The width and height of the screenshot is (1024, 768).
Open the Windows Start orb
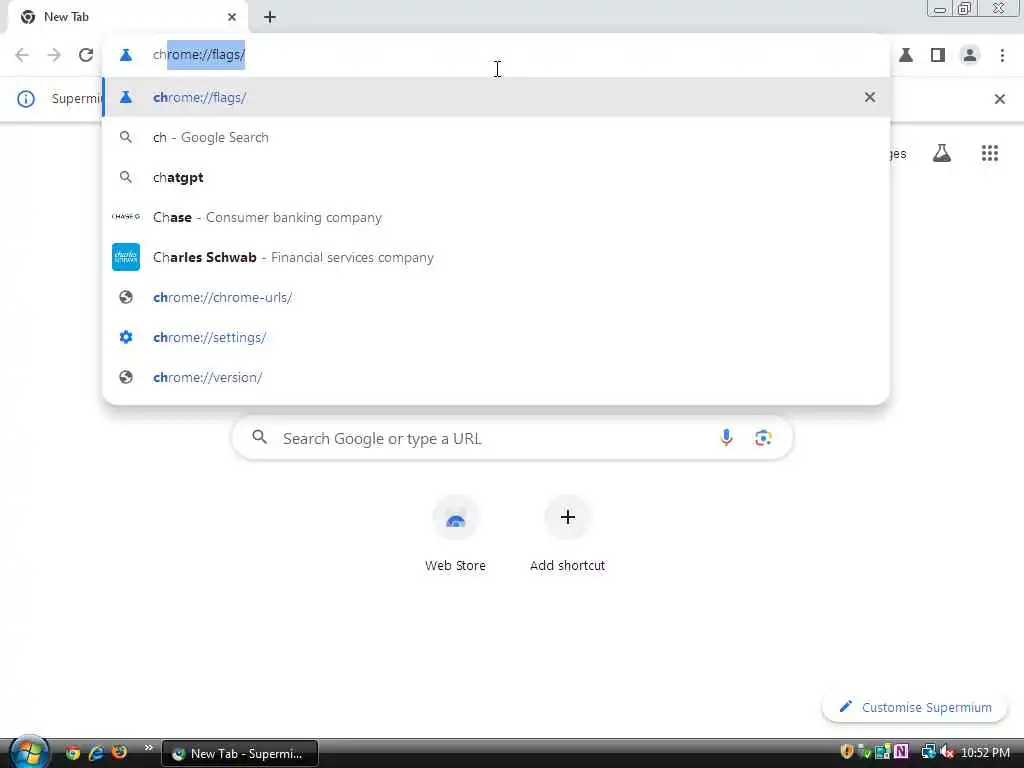coord(28,753)
